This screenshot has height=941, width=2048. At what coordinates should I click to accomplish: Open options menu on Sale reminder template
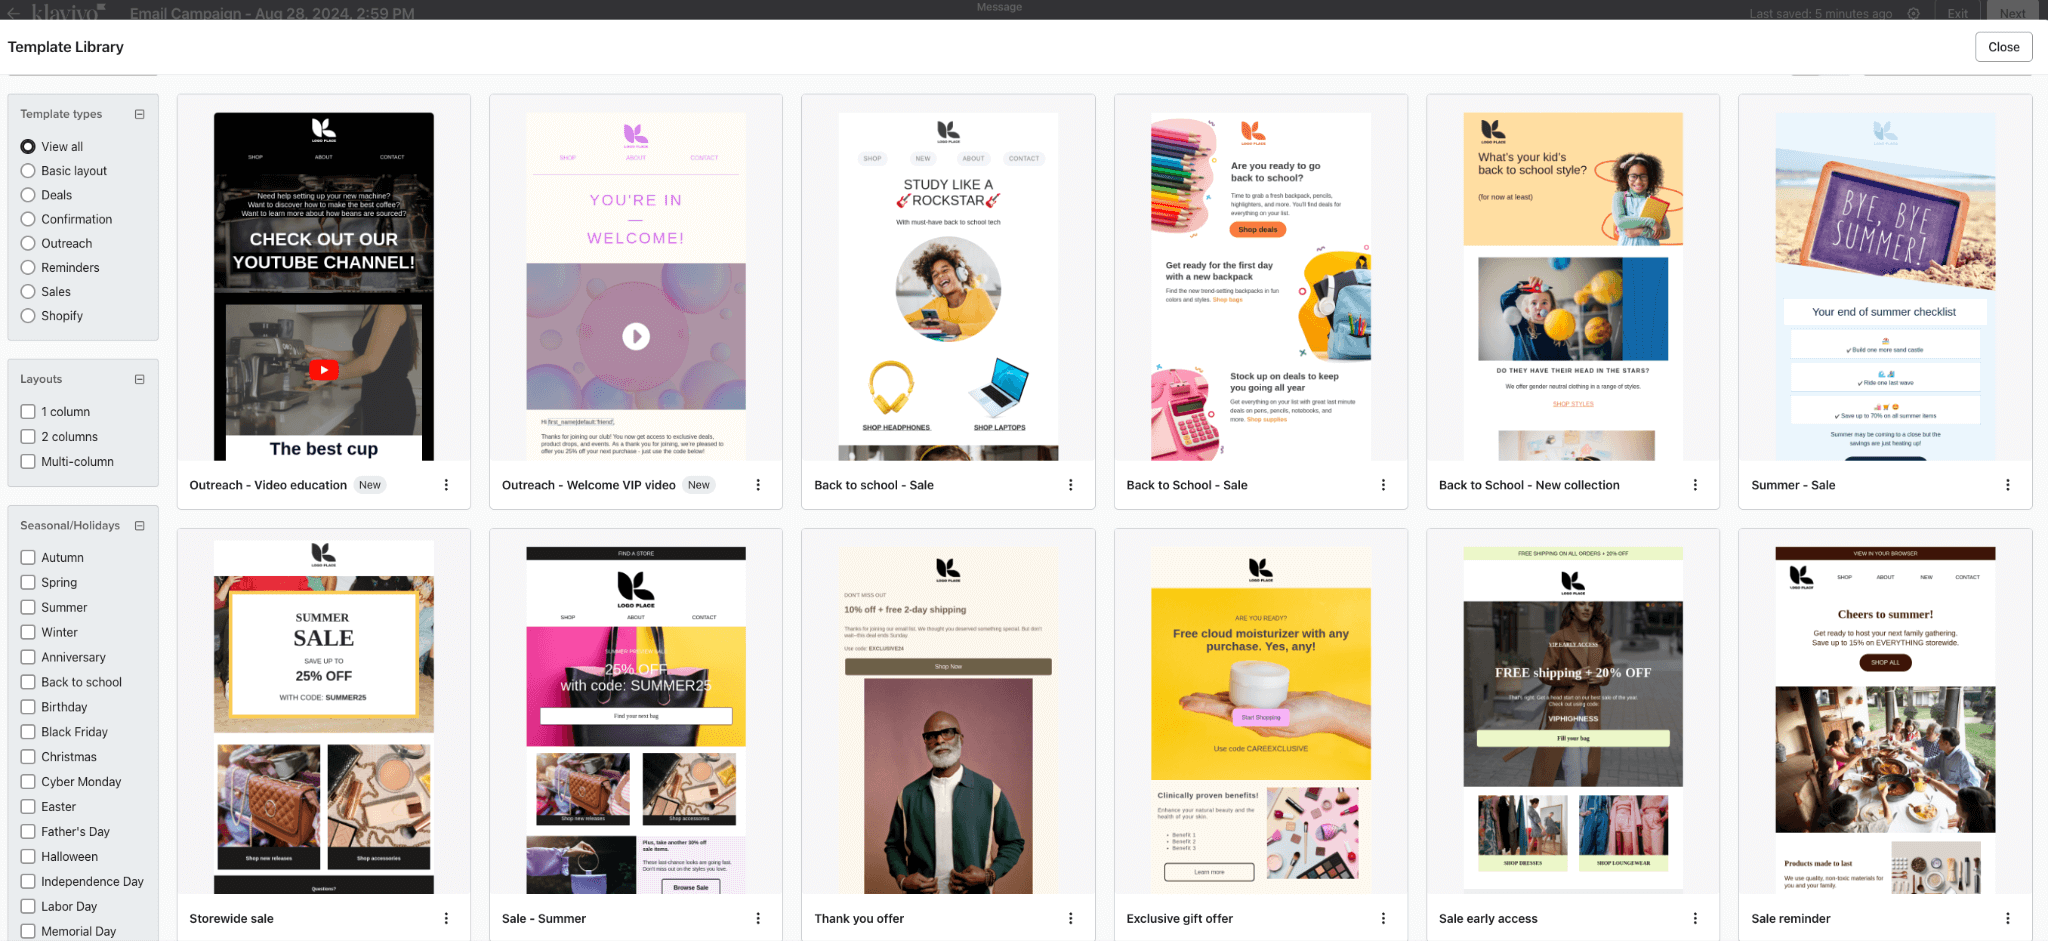(x=2008, y=917)
